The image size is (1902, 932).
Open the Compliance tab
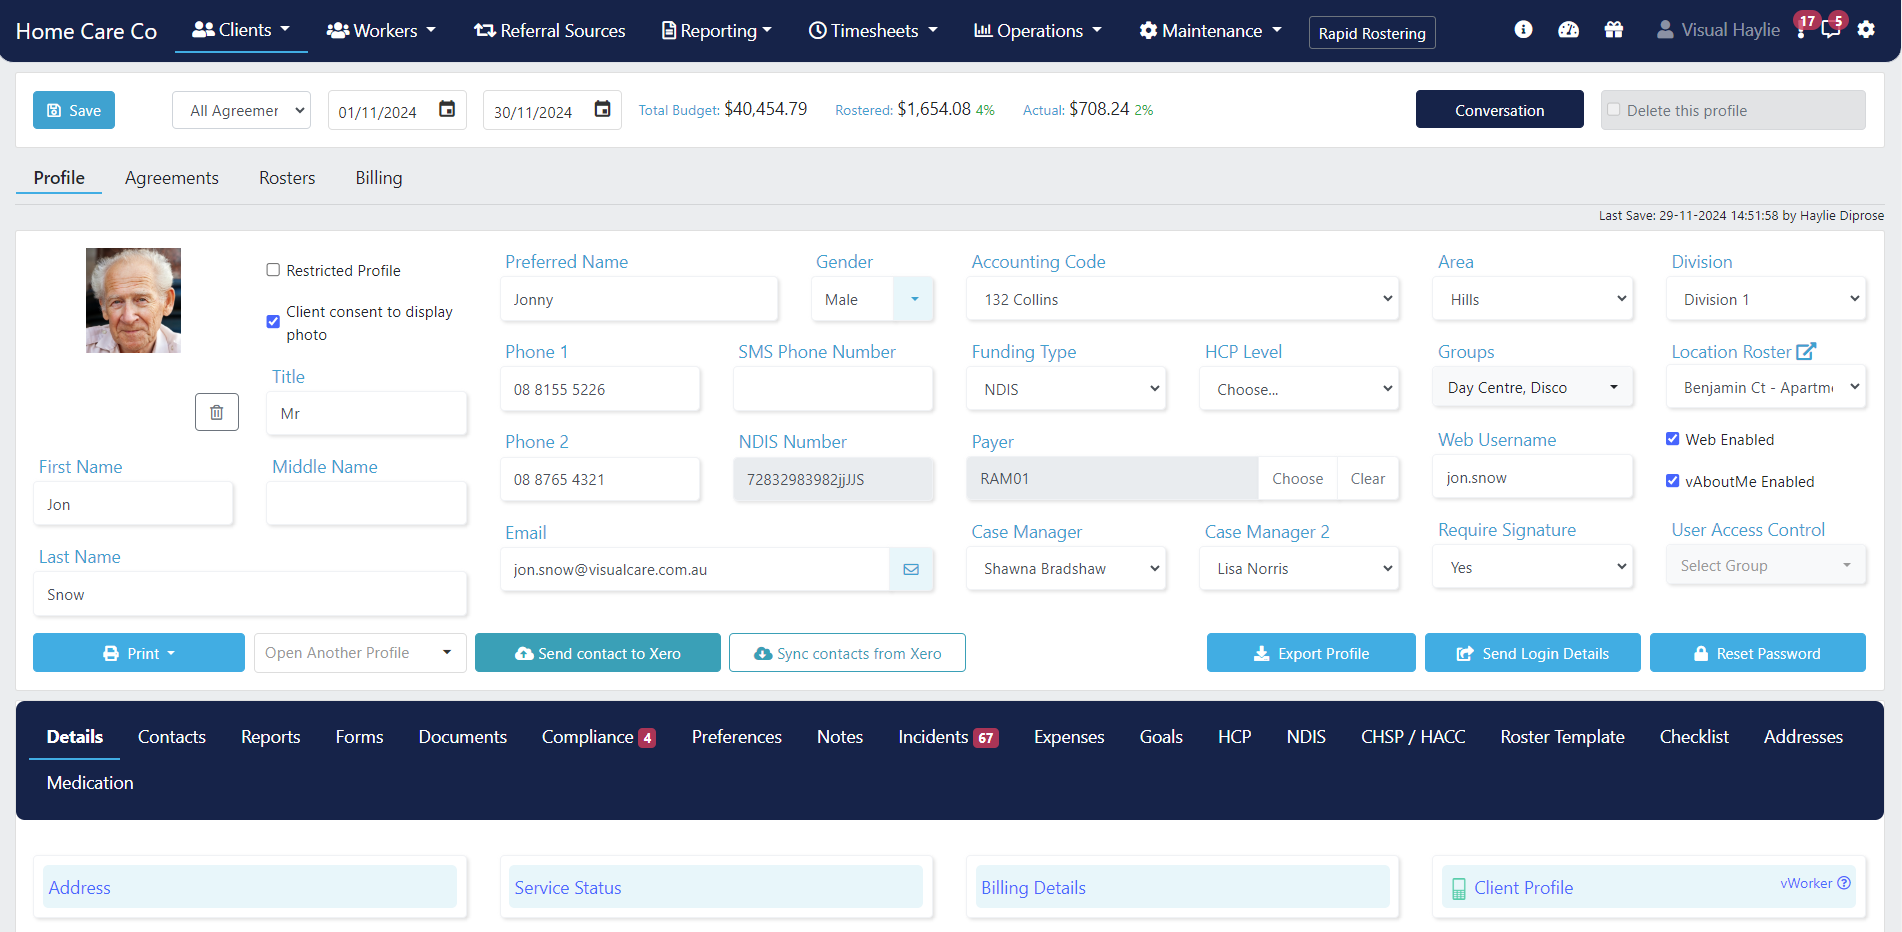tap(598, 737)
